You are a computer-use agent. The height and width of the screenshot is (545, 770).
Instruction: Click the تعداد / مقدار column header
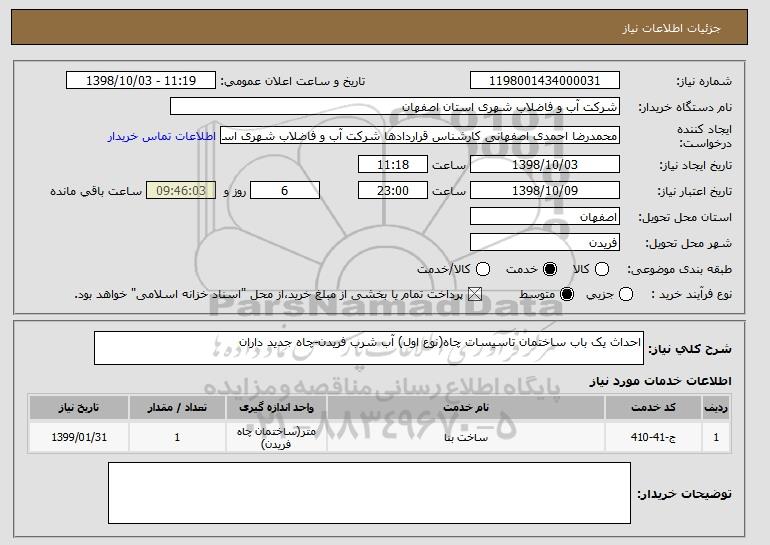(x=177, y=408)
